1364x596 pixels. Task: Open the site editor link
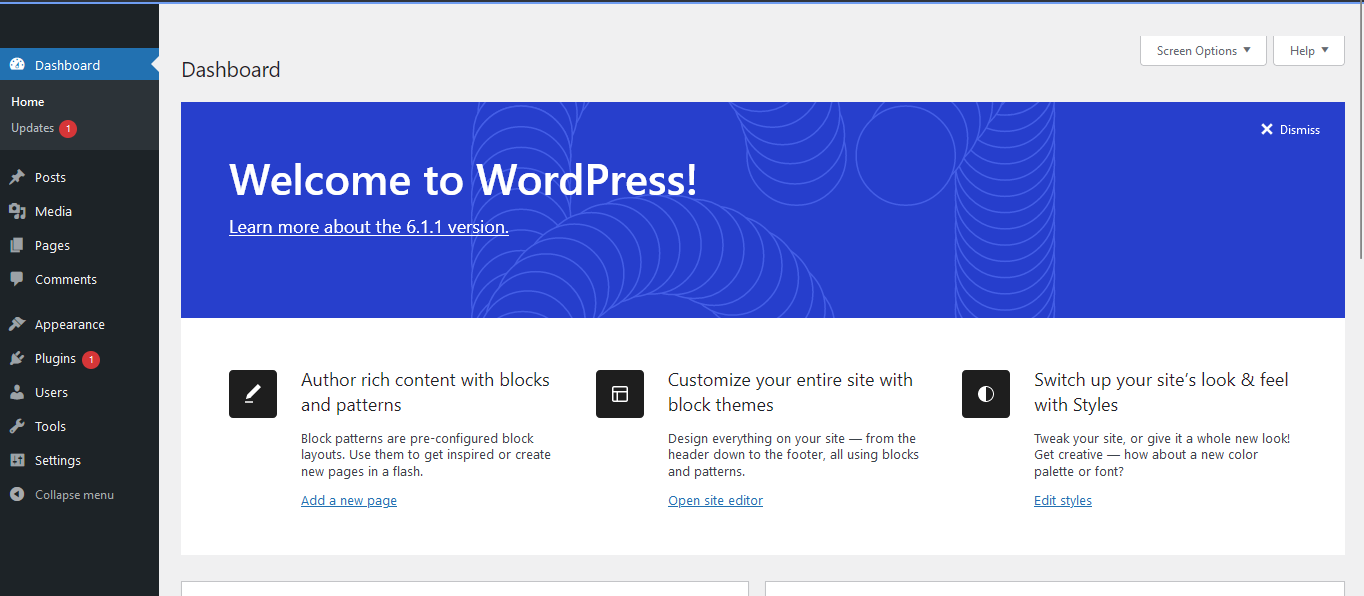(x=715, y=500)
